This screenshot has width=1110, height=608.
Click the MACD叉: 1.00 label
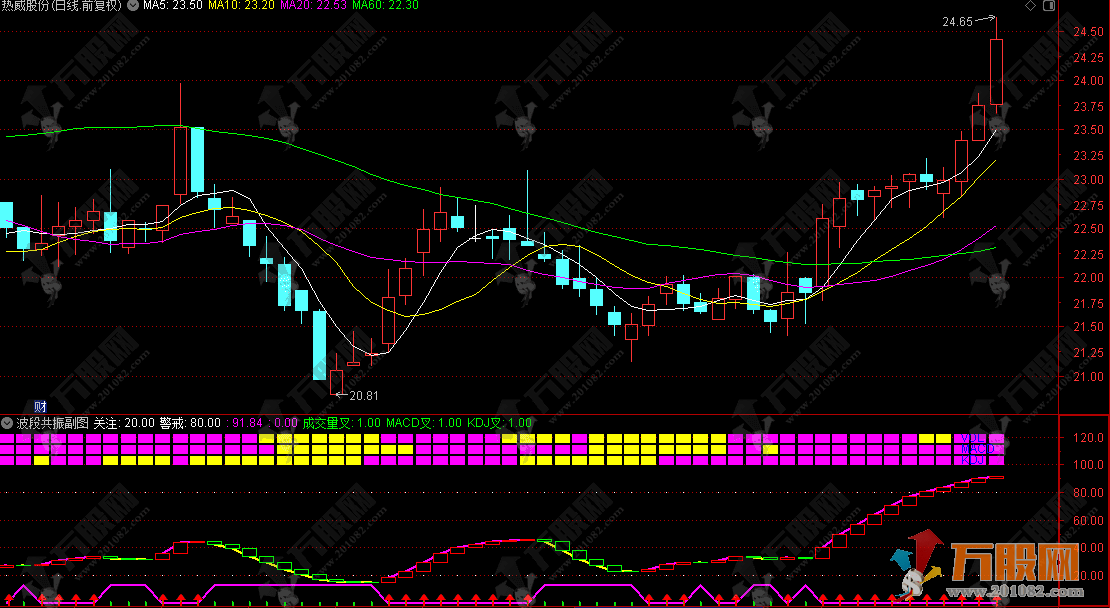tap(423, 423)
